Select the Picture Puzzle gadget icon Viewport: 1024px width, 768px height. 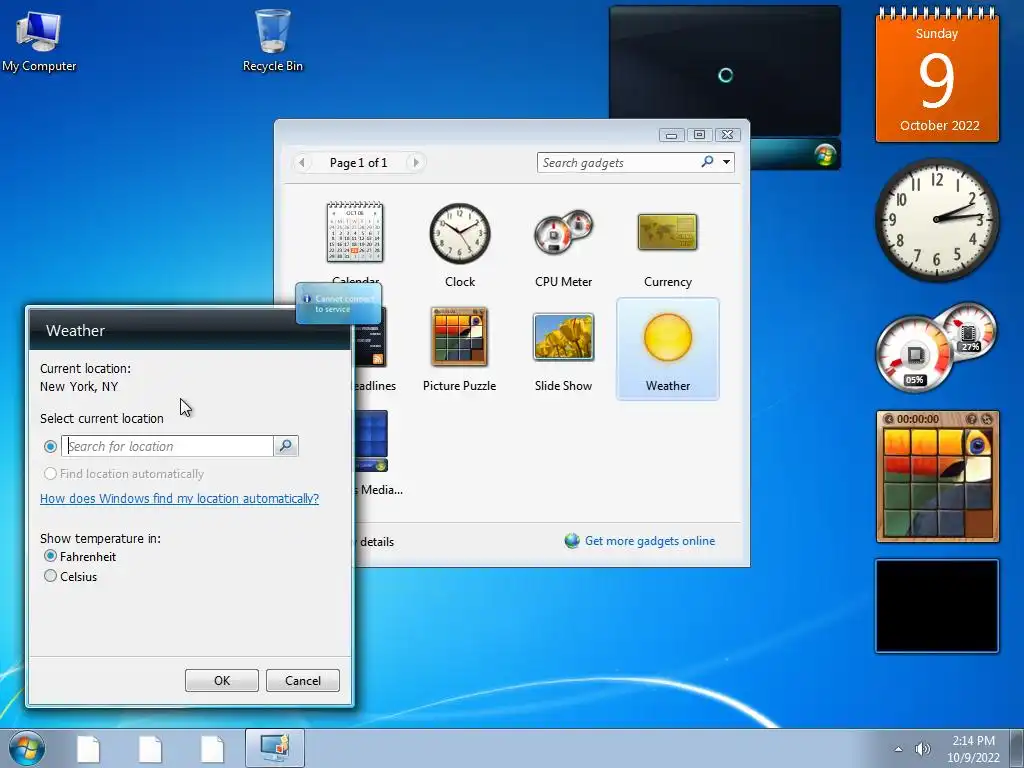[x=459, y=336]
